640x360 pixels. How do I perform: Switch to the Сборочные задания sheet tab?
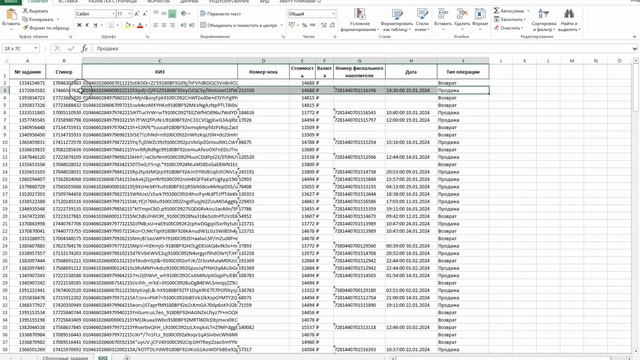click(x=65, y=358)
